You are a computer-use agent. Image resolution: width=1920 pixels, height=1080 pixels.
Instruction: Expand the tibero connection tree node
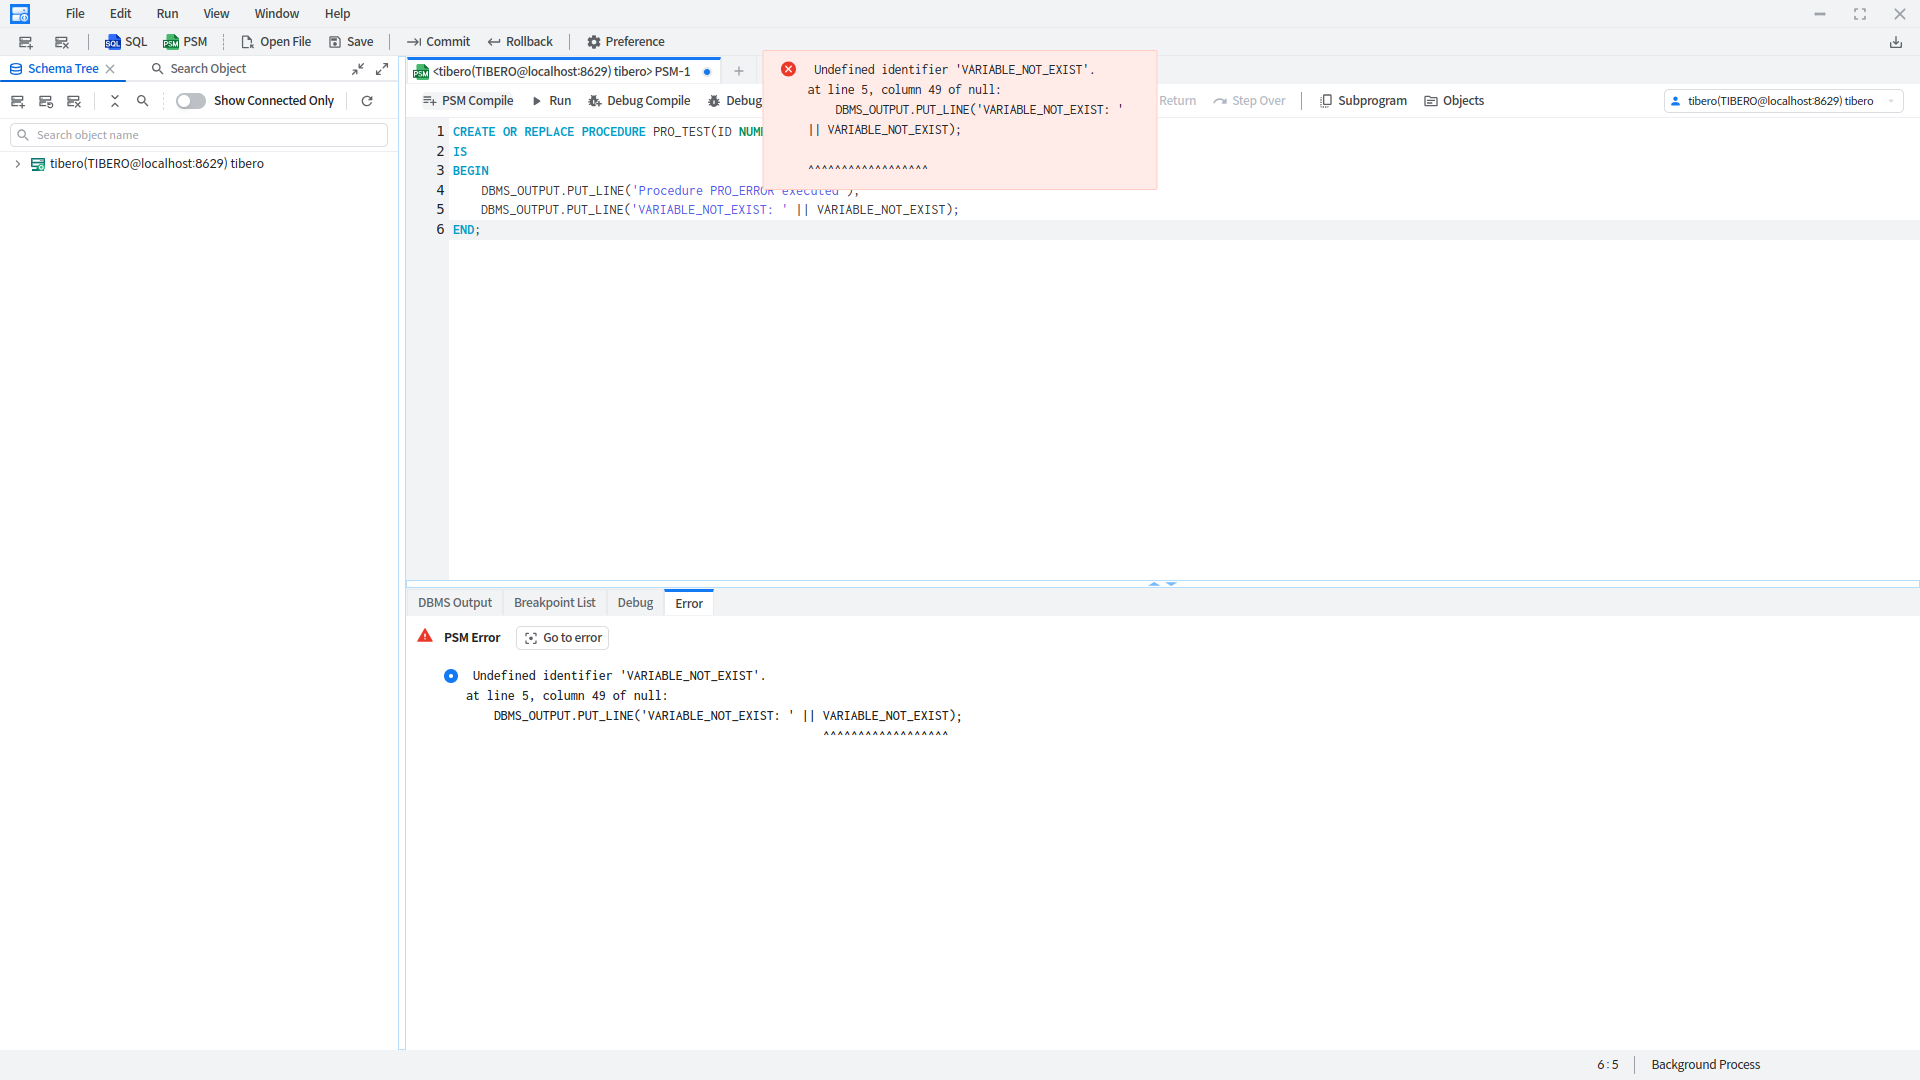click(x=18, y=164)
